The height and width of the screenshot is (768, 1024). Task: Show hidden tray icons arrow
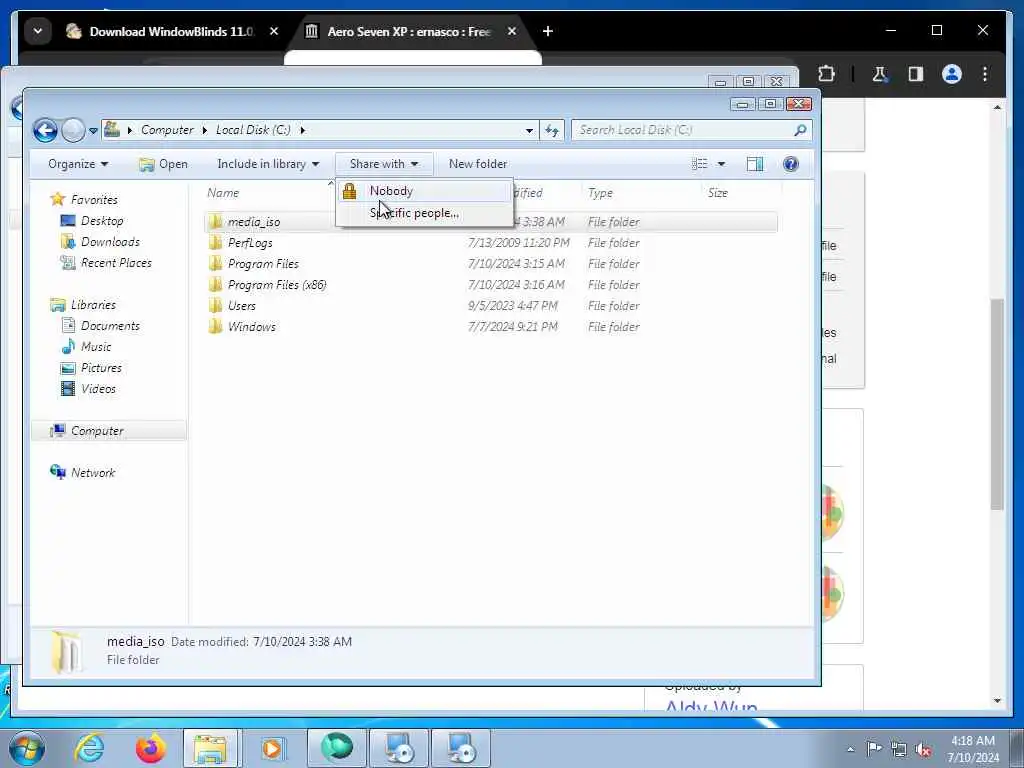850,749
